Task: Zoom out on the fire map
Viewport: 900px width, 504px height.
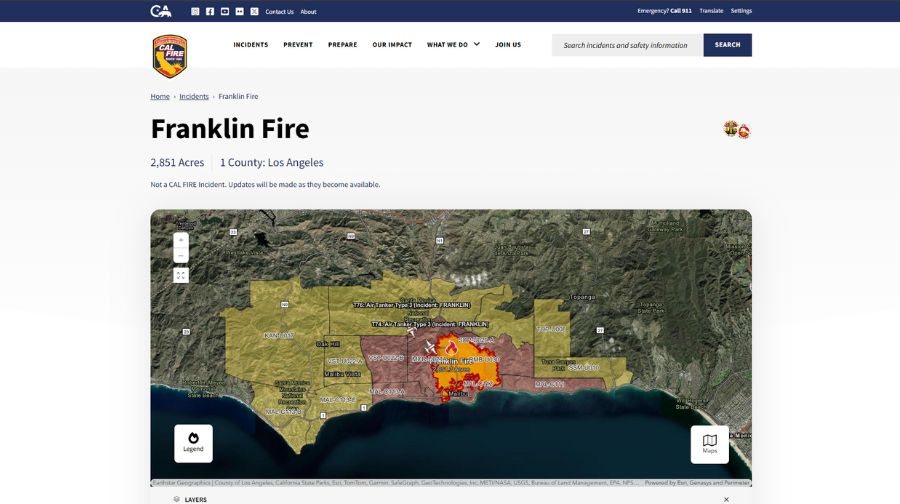Action: (x=181, y=256)
